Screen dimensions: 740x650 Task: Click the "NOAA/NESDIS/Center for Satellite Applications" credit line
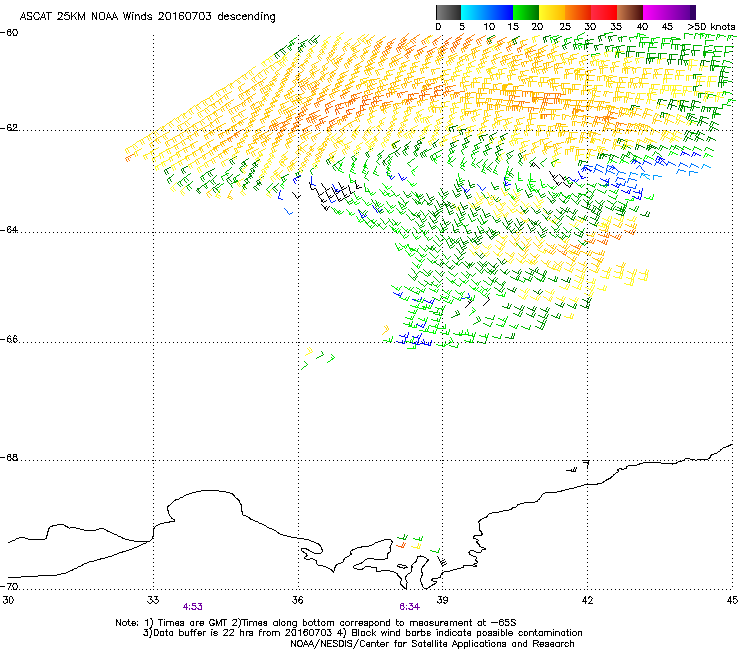point(432,644)
